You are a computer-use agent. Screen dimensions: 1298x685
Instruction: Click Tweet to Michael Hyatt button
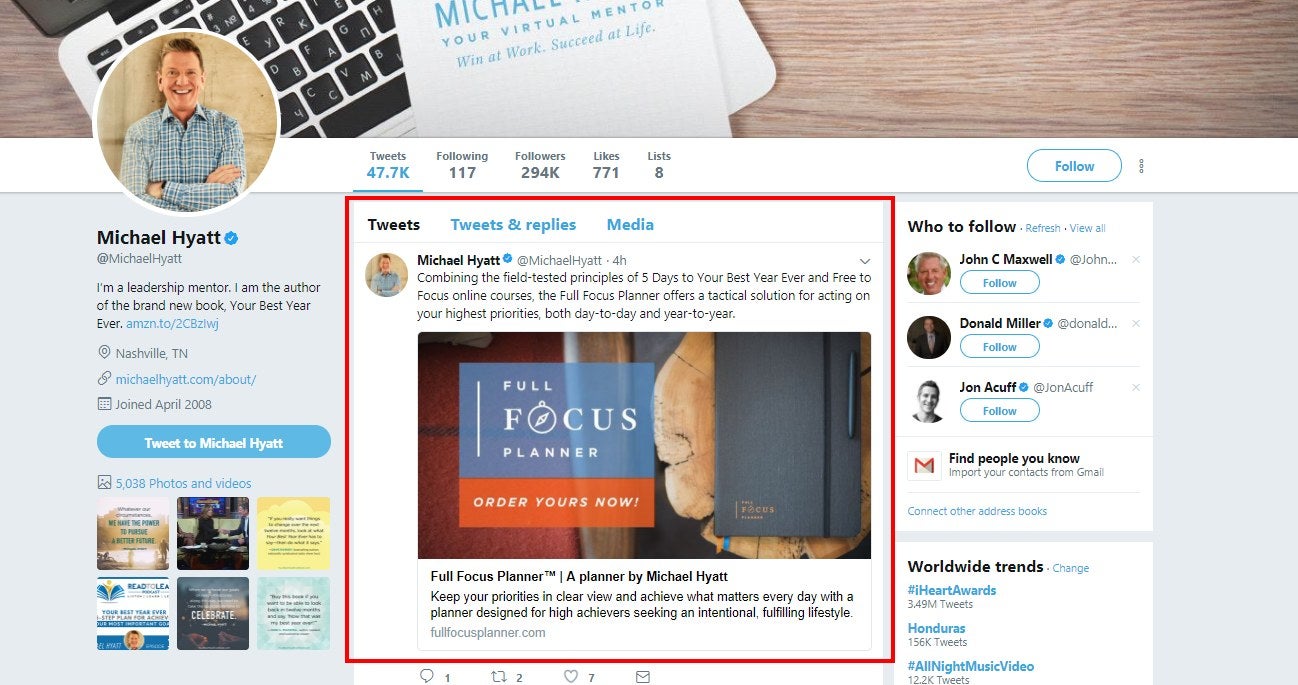[214, 443]
